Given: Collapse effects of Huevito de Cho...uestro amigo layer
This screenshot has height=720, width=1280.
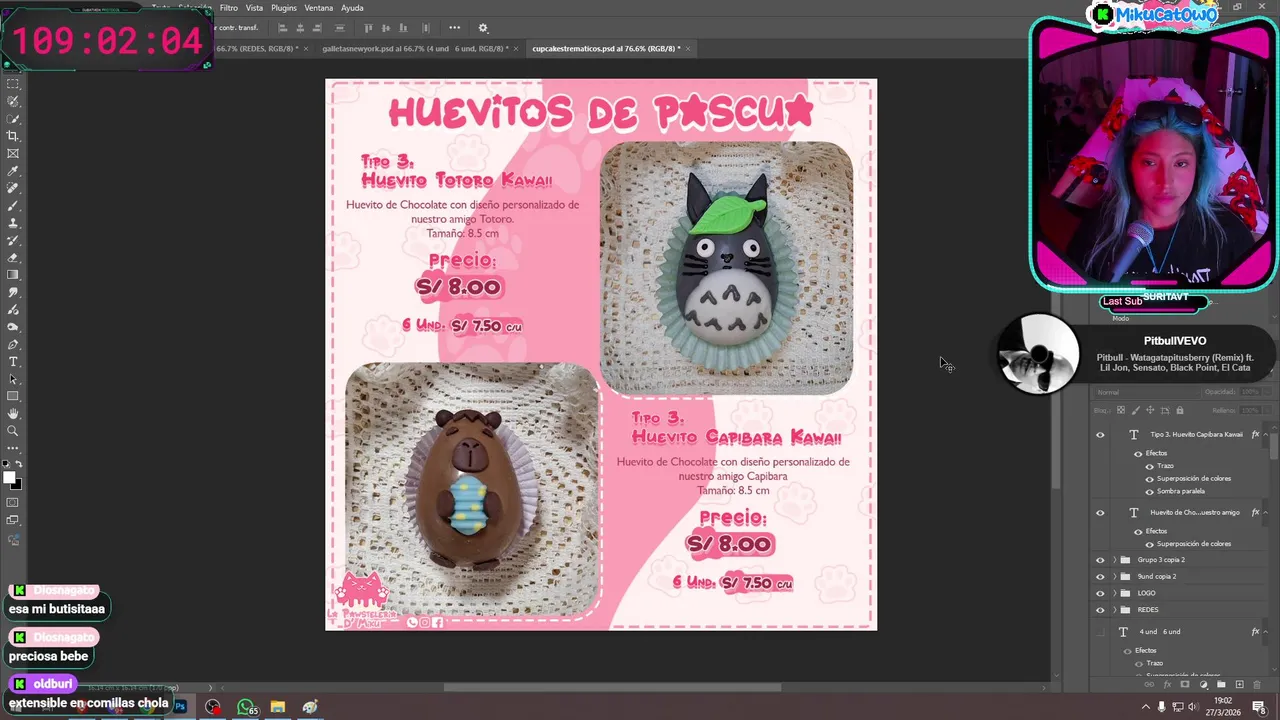Looking at the screenshot, I should click(x=1265, y=513).
